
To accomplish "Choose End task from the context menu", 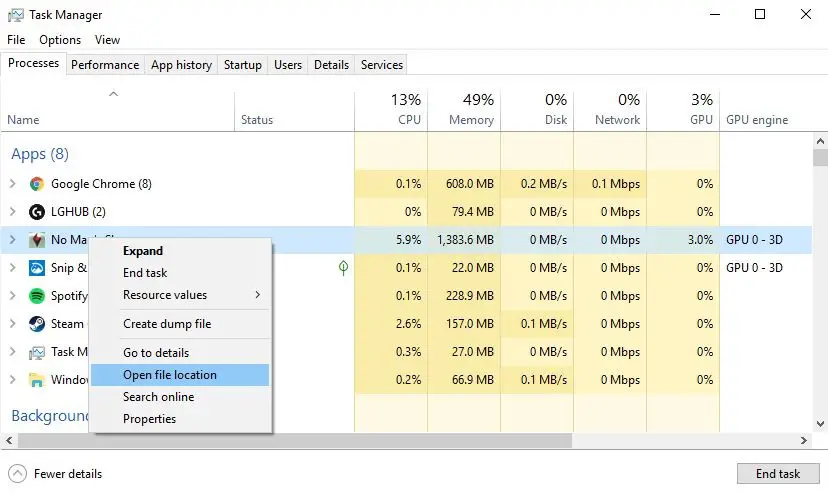I will coord(145,273).
